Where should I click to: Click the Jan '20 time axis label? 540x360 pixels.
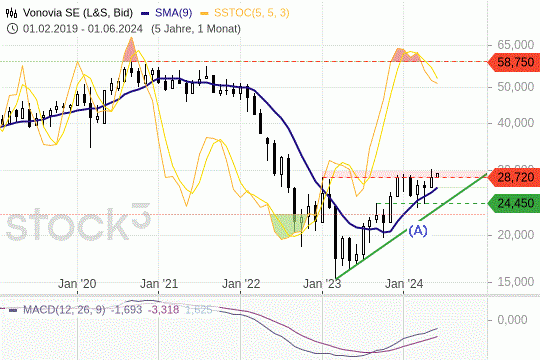coord(77,284)
